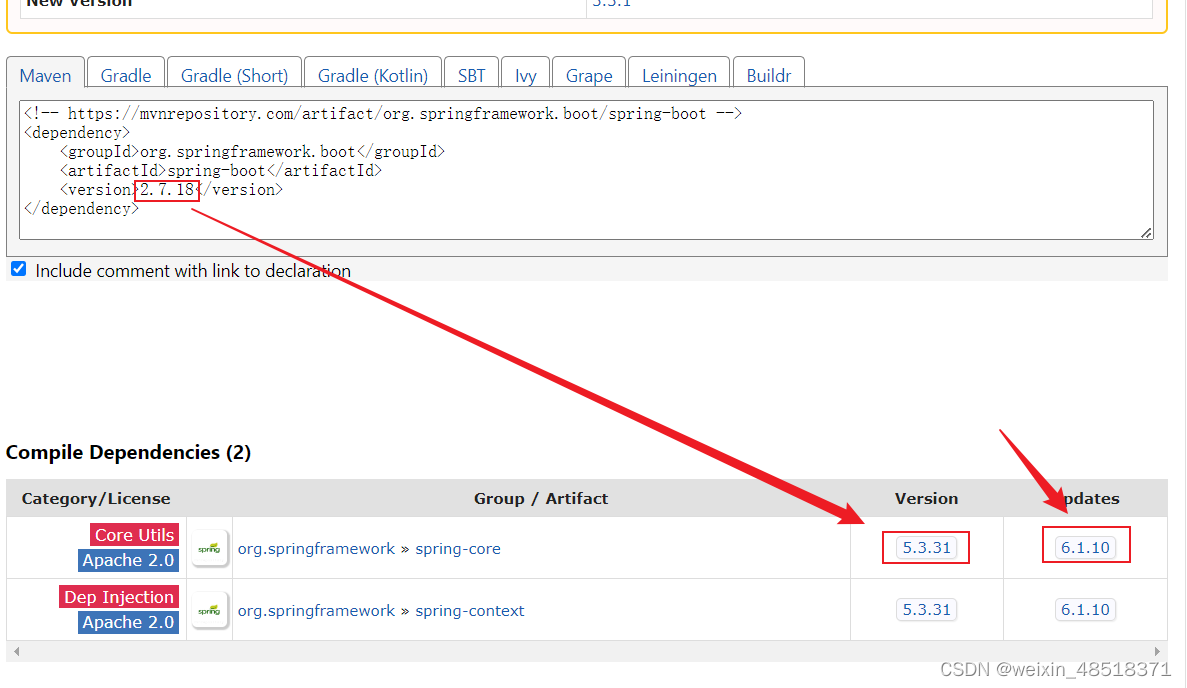
Task: Open the SBT tab
Action: 471,74
